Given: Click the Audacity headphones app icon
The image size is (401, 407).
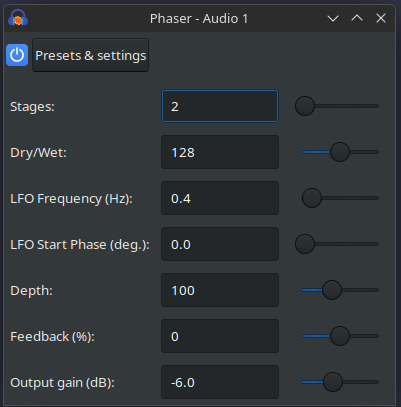Looking at the screenshot, I should tap(18, 18).
